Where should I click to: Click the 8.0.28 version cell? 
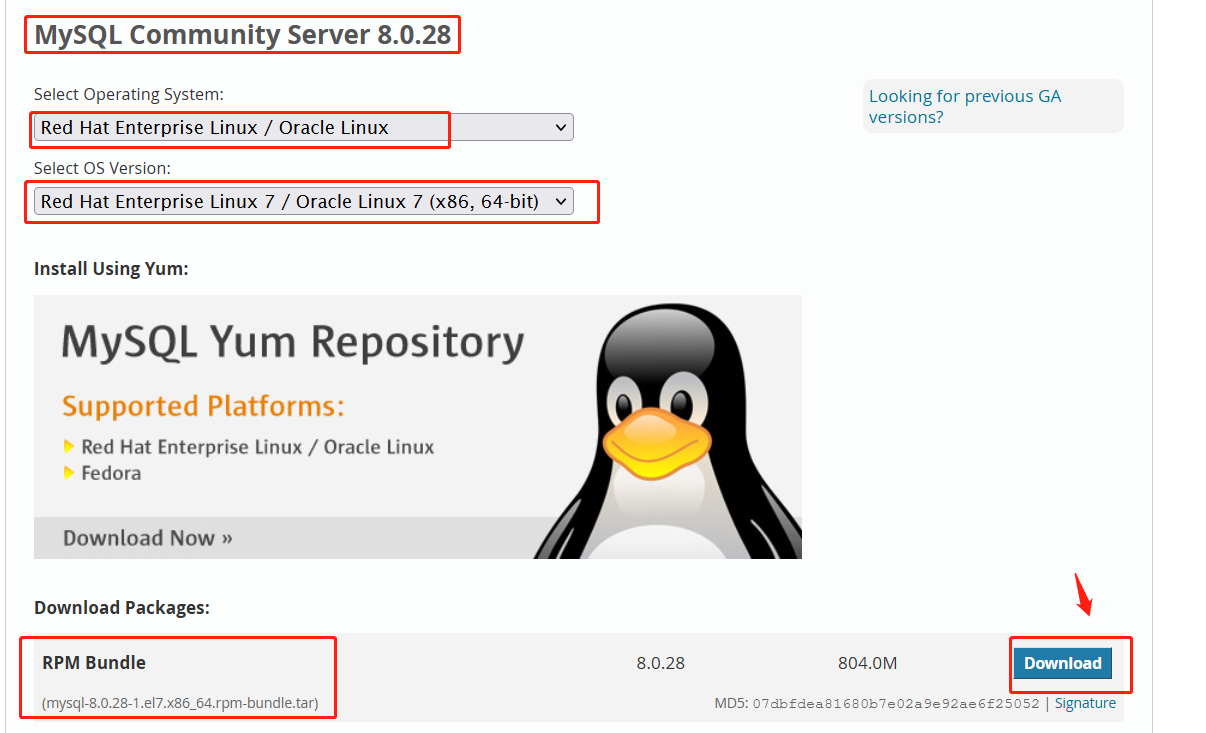(x=660, y=663)
